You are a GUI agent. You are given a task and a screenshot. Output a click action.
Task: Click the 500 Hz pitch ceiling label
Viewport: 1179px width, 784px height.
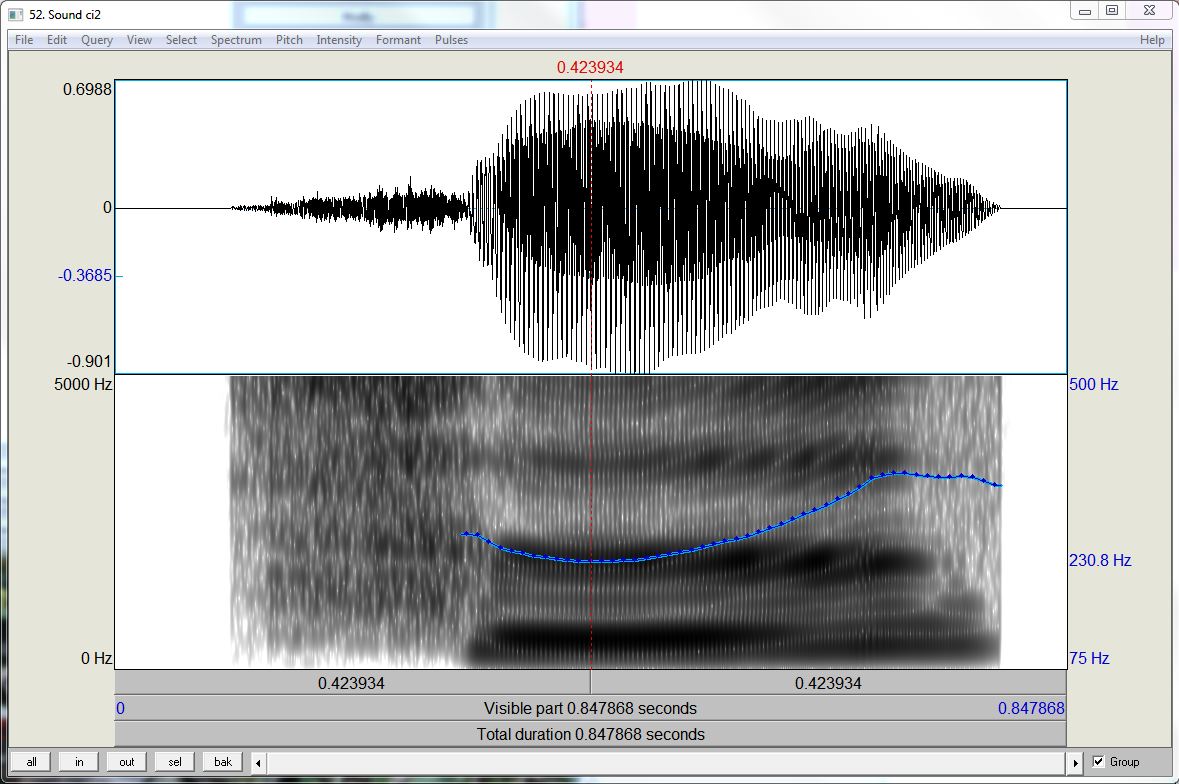point(1094,384)
